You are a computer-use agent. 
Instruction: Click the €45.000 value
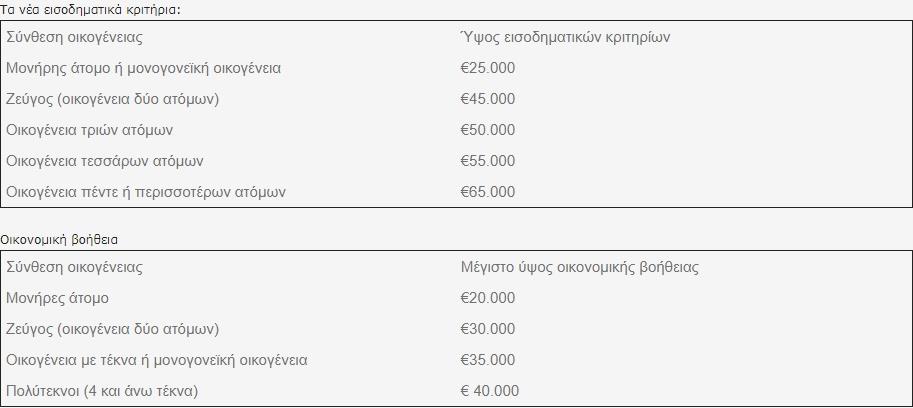(488, 99)
